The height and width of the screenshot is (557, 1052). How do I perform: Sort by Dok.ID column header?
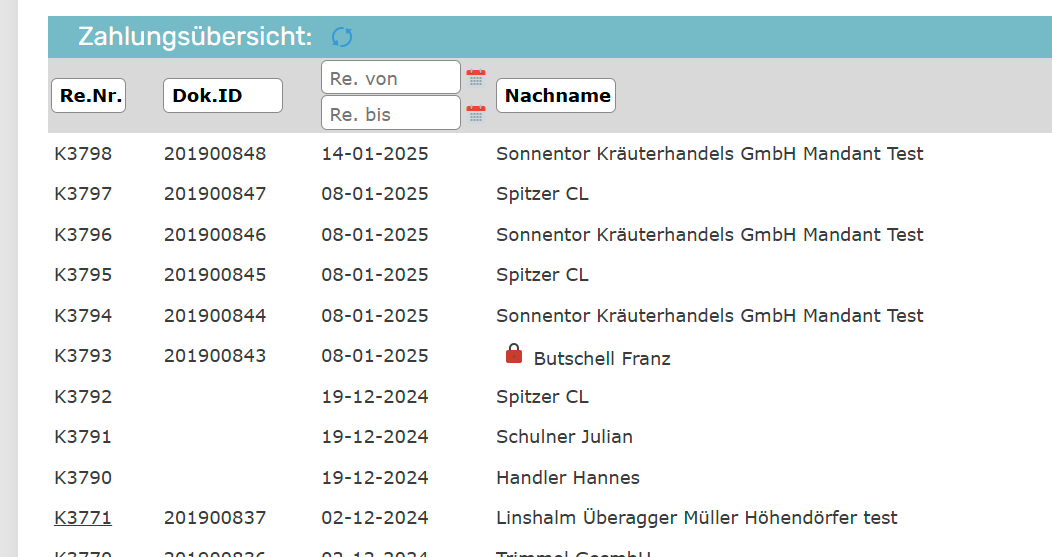[222, 96]
